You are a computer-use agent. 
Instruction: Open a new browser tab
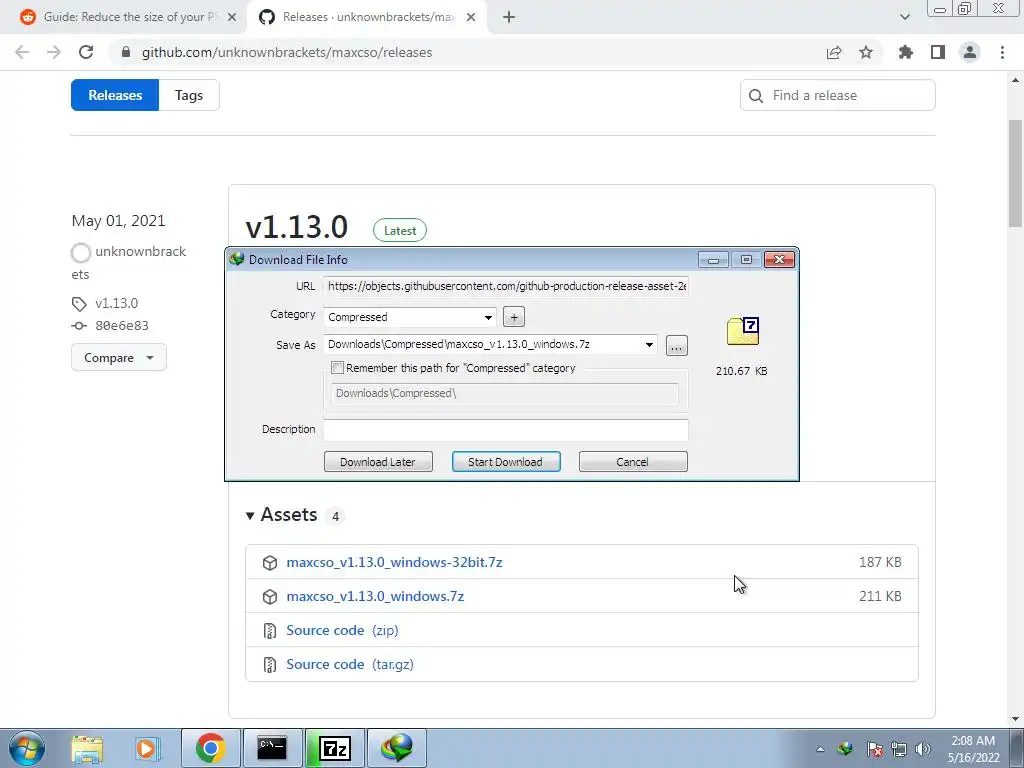click(x=509, y=17)
